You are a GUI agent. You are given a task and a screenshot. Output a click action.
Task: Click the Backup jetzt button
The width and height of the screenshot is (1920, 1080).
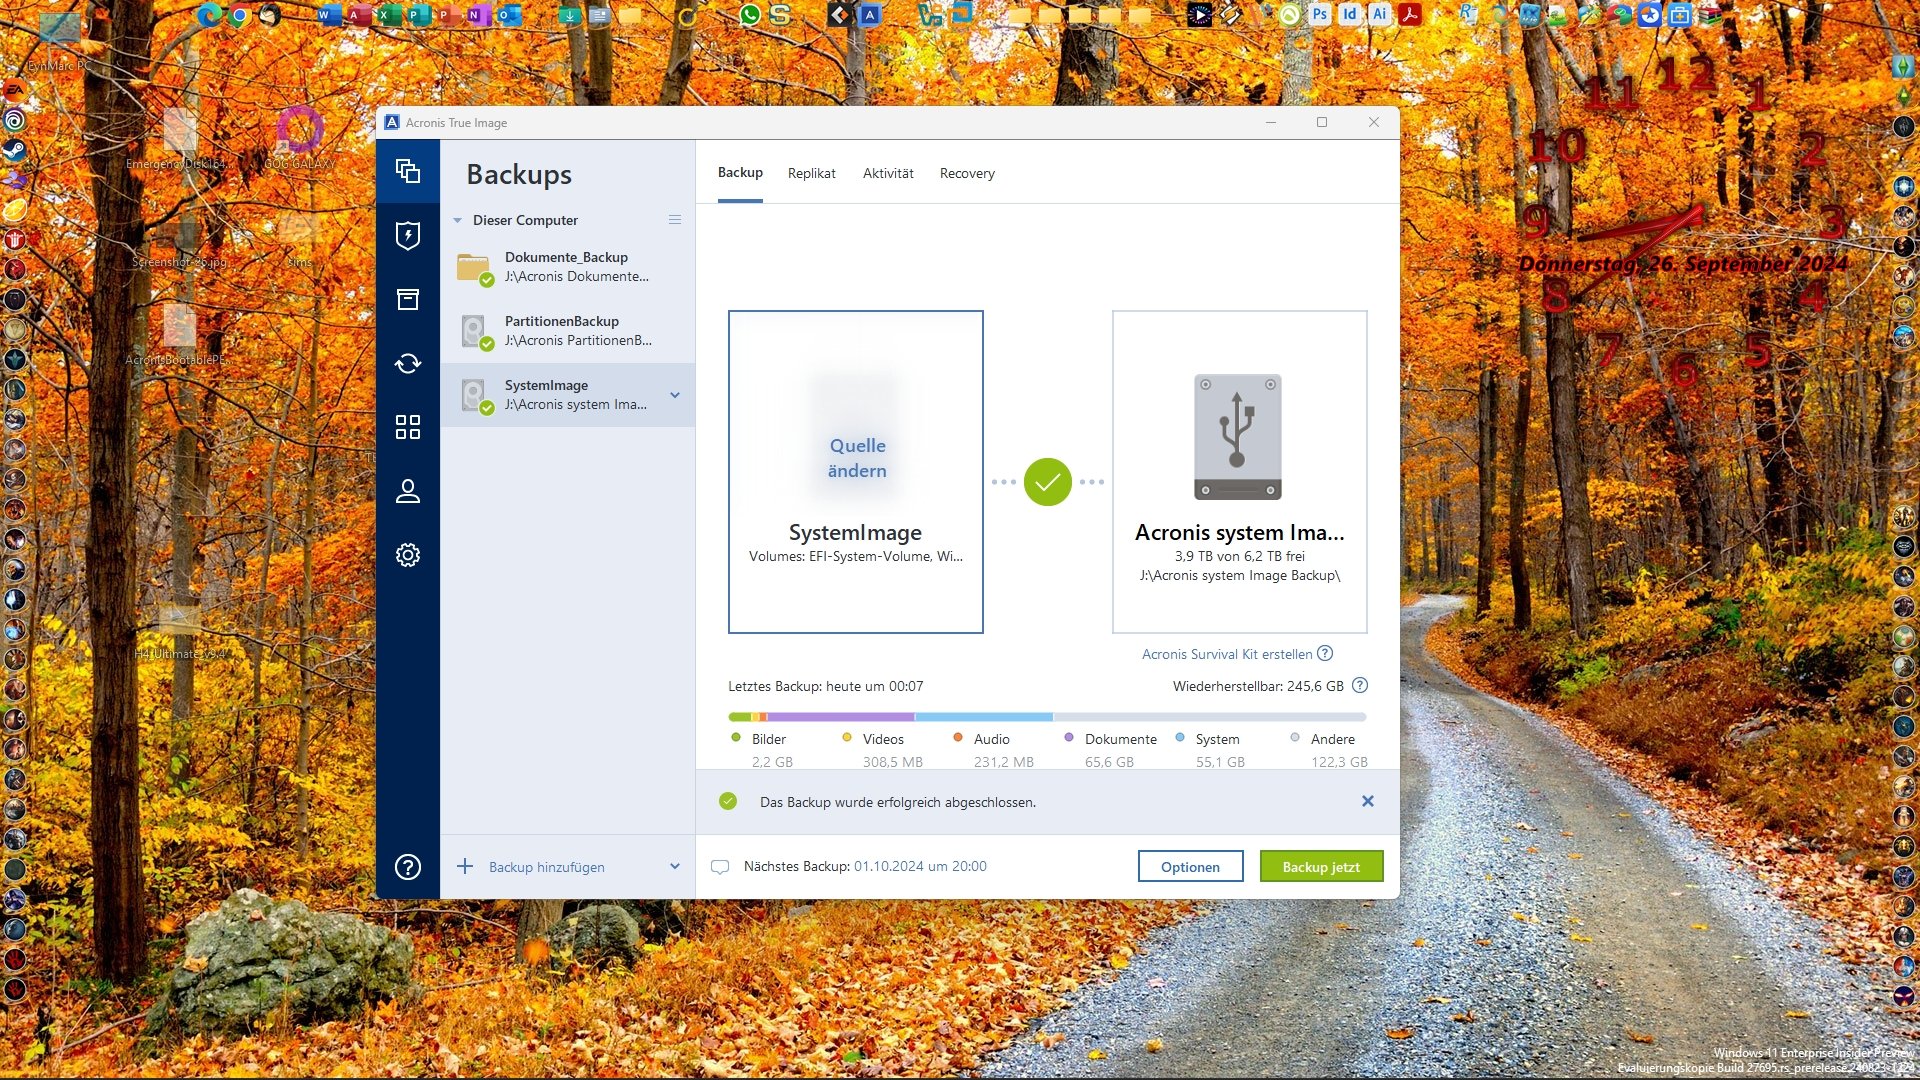pyautogui.click(x=1321, y=867)
